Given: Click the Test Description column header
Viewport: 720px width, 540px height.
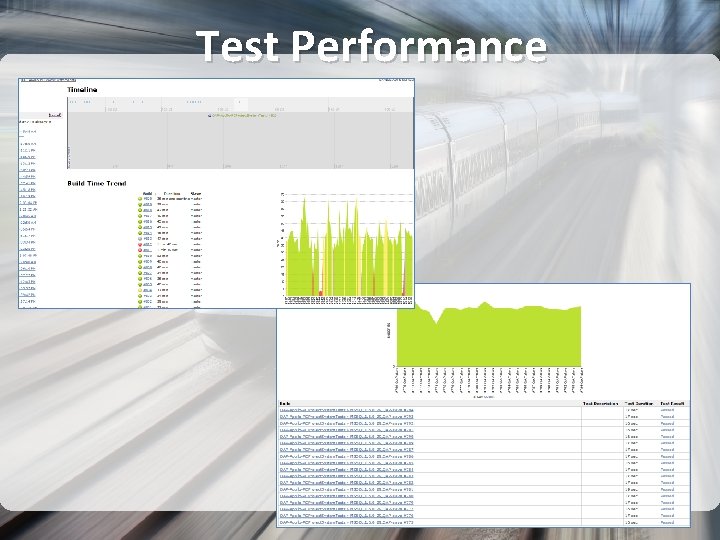Looking at the screenshot, I should [600, 403].
